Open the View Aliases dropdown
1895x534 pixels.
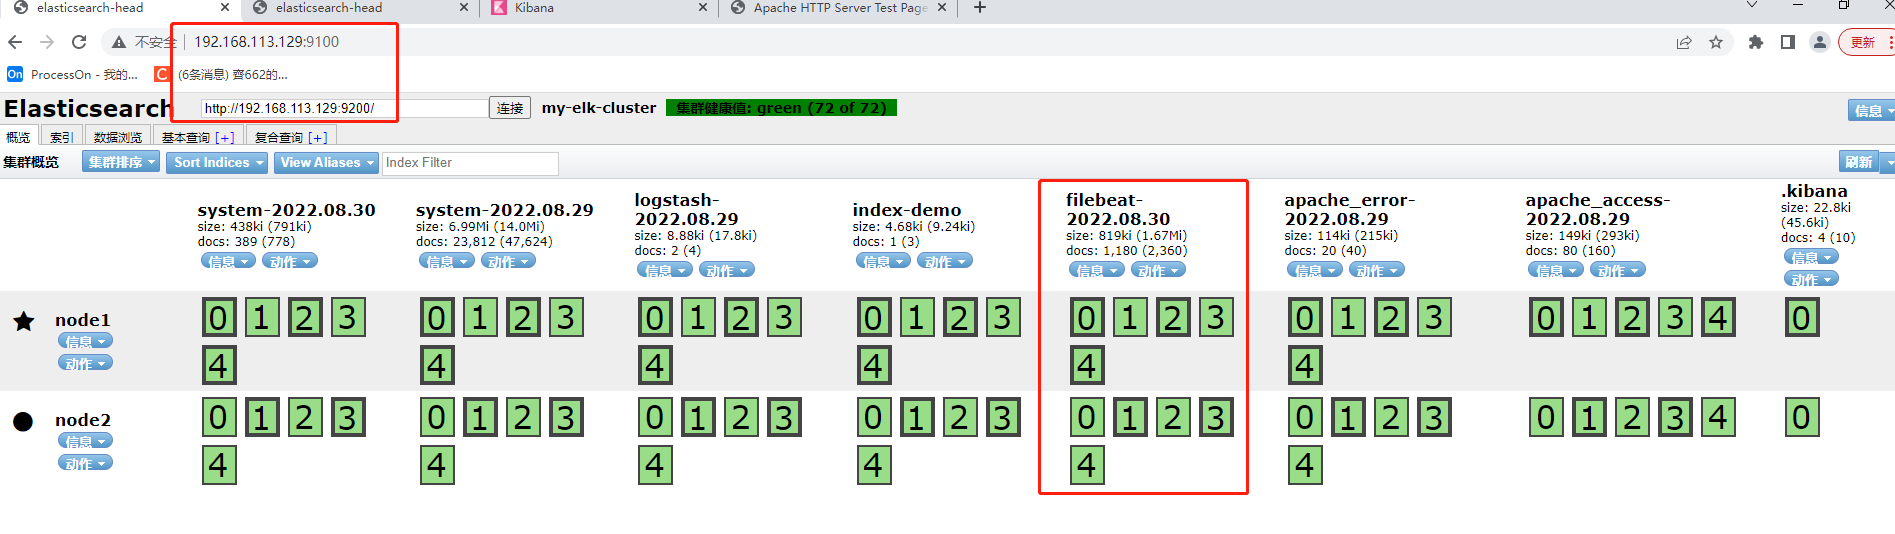tap(327, 163)
